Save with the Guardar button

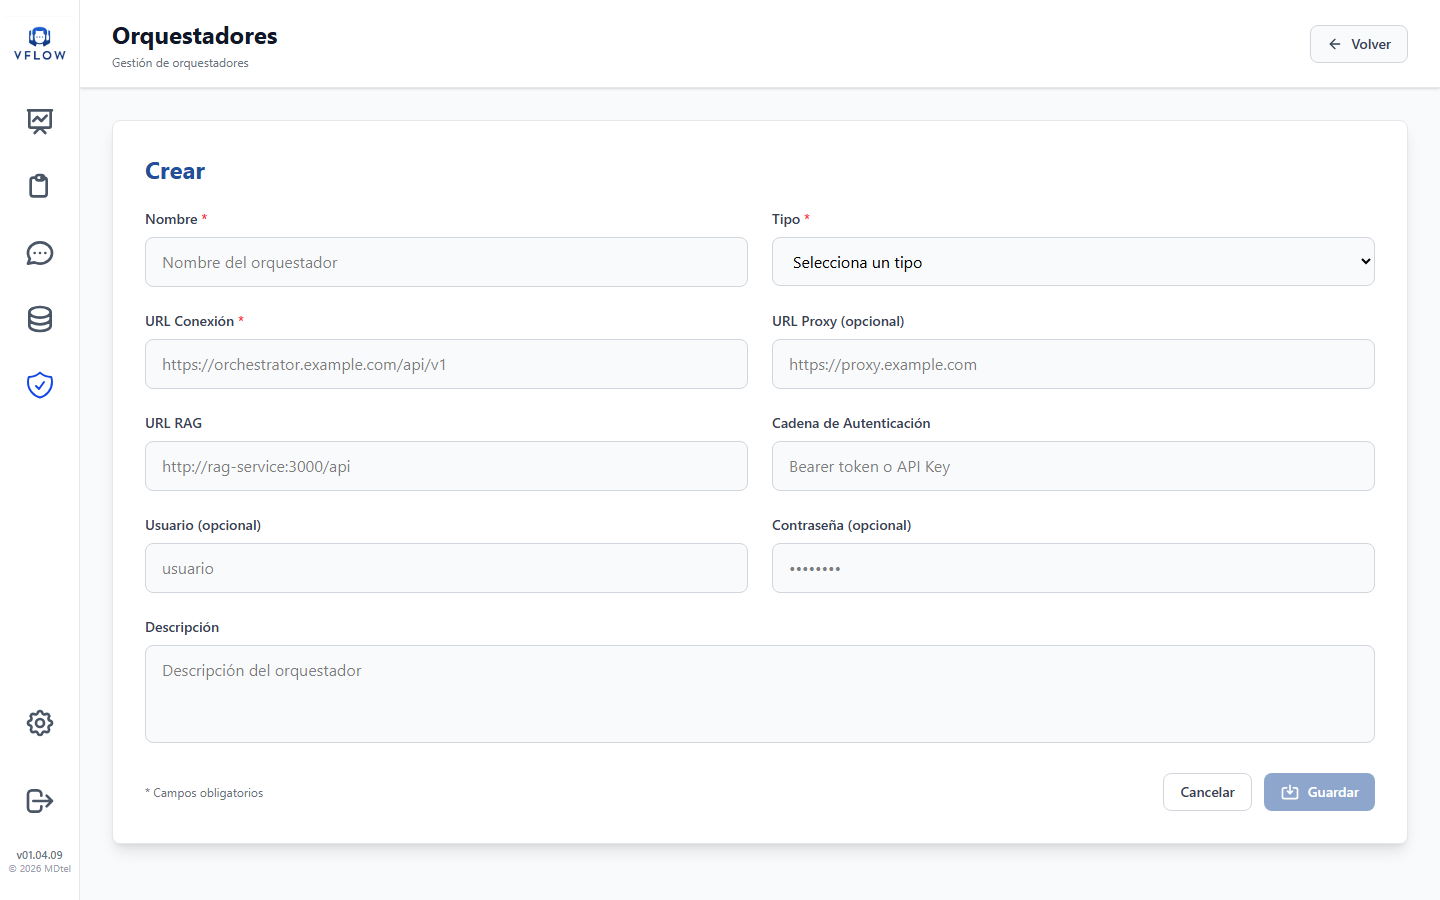[1319, 792]
